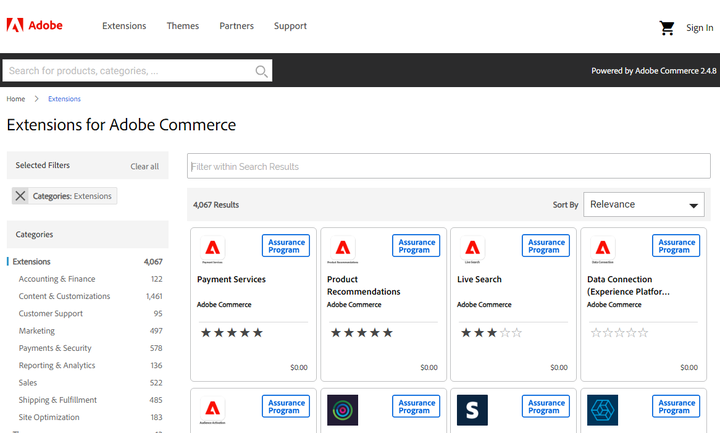Click Assurance Program badge on Product Recommendations
Viewport: 720px width, 433px height.
(x=416, y=246)
